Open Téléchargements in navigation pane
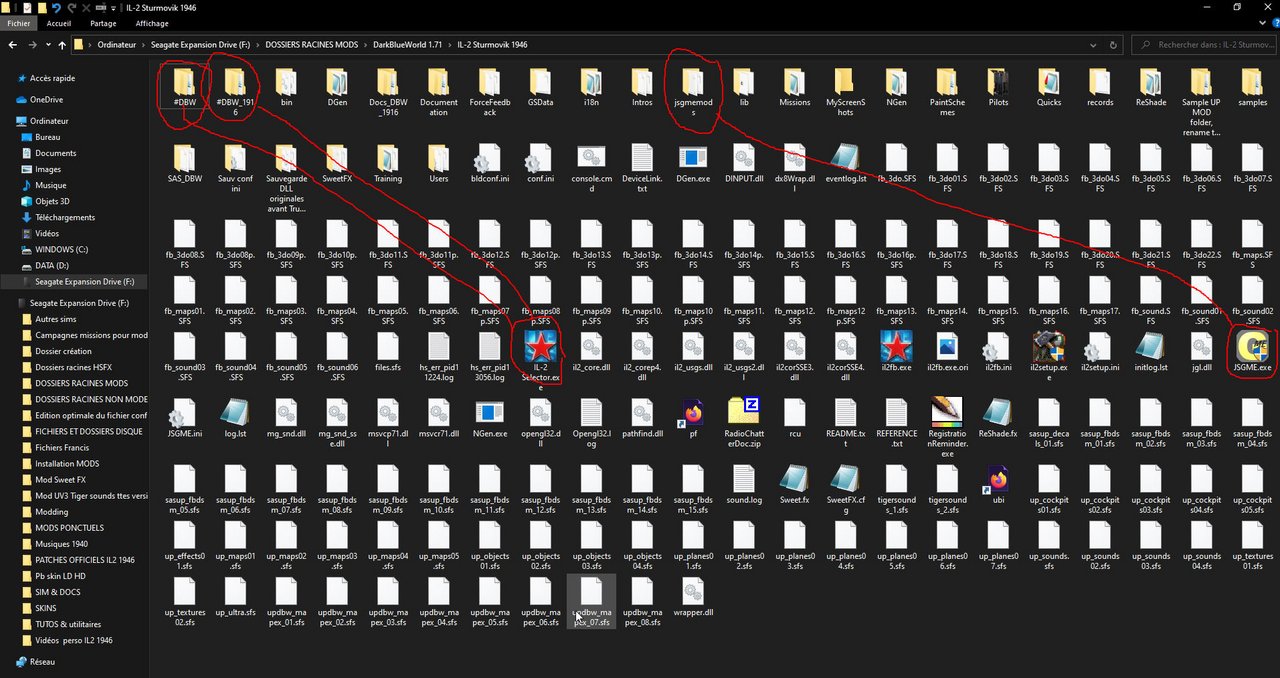This screenshot has width=1280, height=678. point(65,217)
